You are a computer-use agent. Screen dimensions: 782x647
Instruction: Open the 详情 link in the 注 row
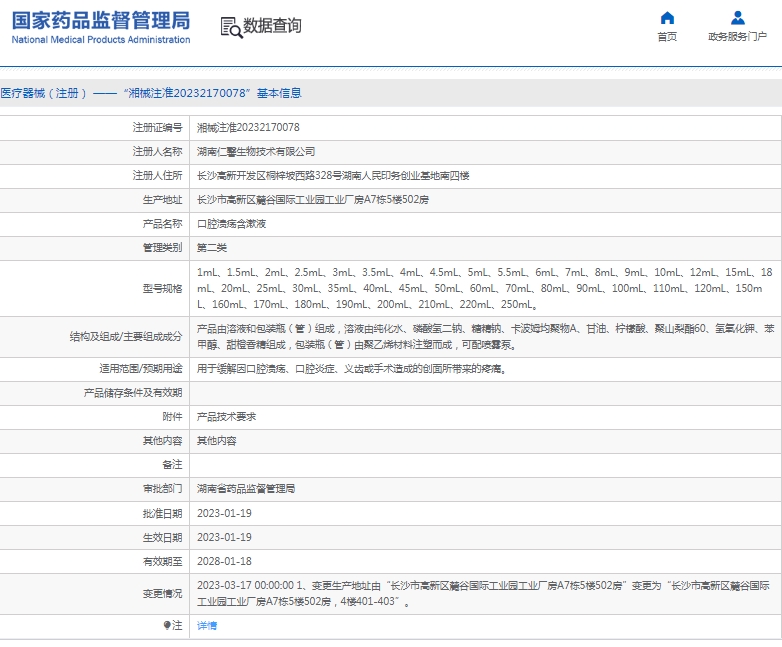point(206,625)
